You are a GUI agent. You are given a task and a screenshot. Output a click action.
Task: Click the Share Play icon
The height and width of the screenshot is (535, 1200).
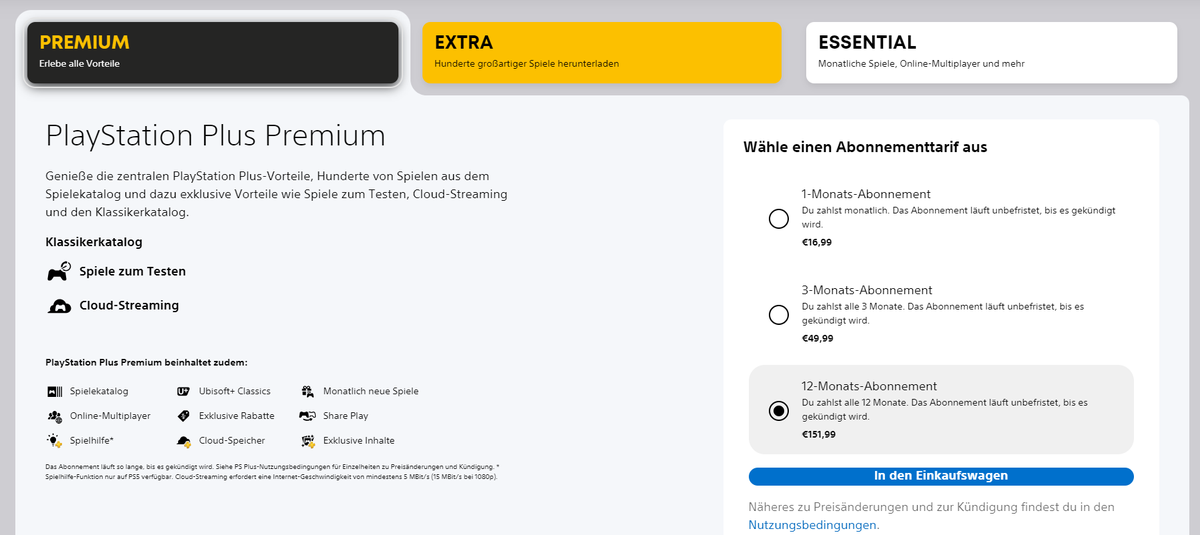(307, 416)
